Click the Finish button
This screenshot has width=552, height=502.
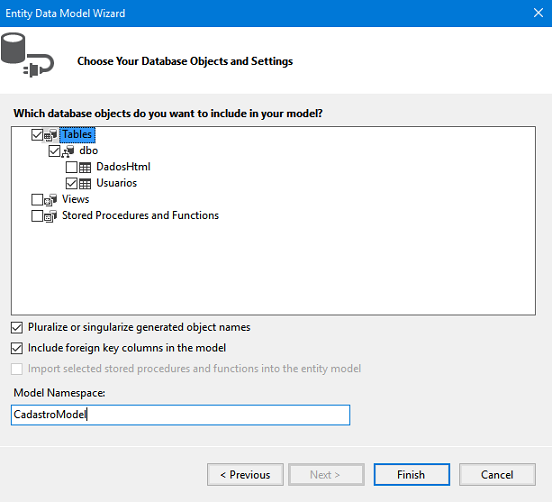412,475
